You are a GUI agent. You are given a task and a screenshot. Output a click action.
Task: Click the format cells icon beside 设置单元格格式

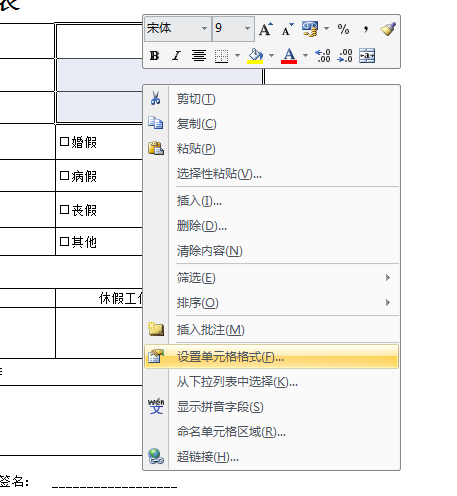pos(156,356)
